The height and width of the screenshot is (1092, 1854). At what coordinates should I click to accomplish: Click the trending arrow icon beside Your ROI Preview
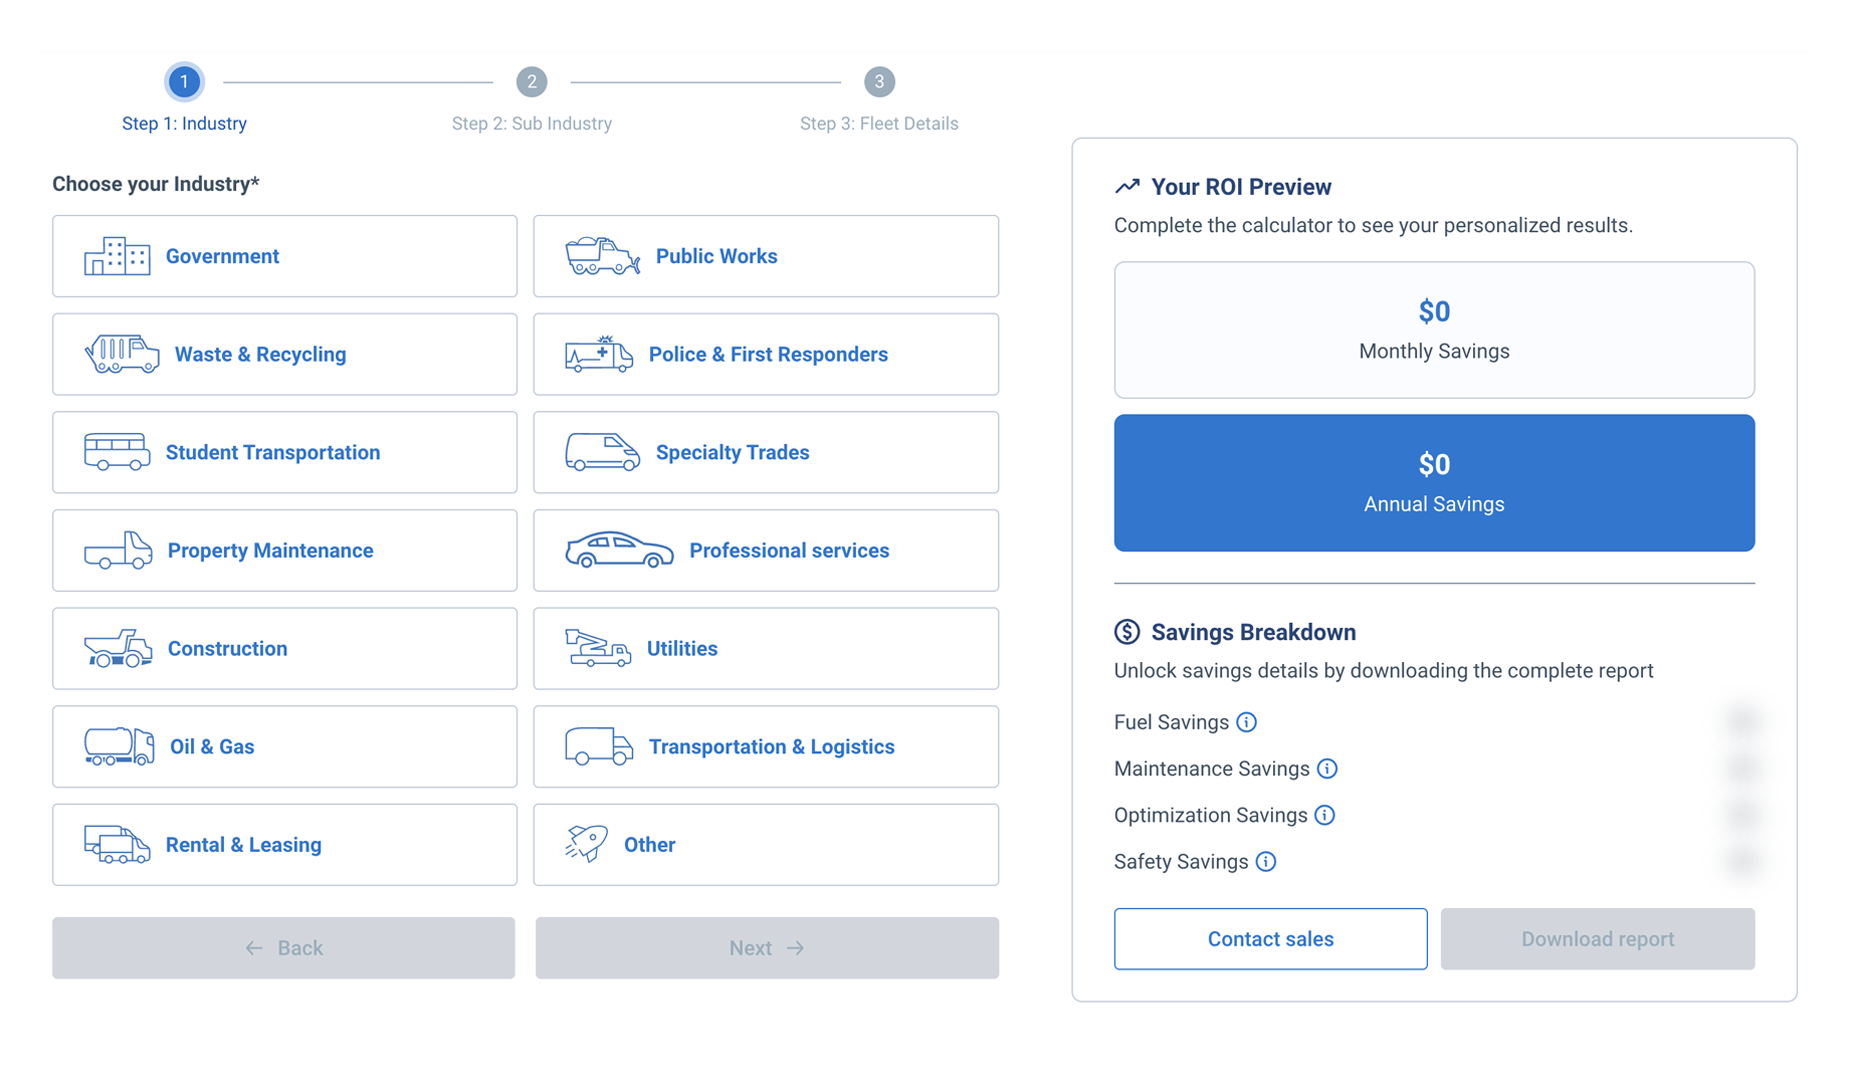[1128, 185]
